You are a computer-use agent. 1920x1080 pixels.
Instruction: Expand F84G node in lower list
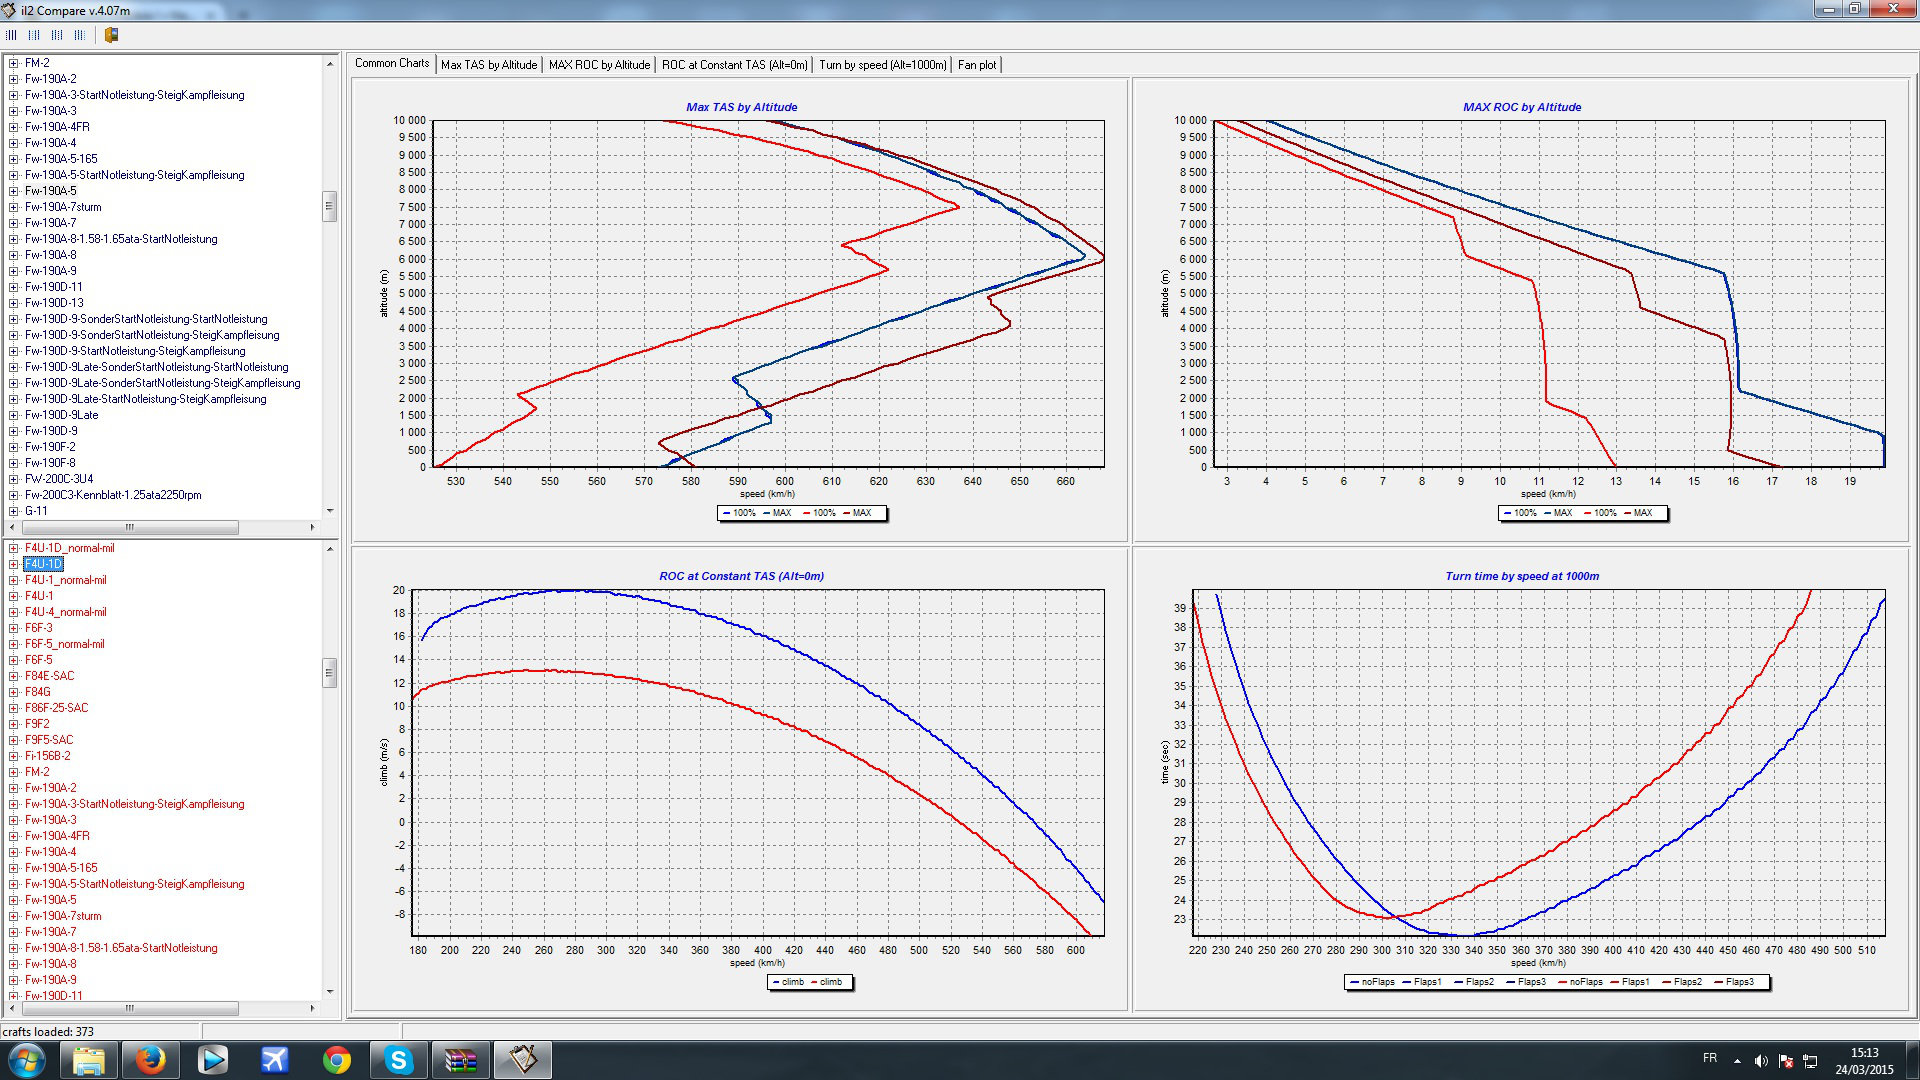pos(13,692)
